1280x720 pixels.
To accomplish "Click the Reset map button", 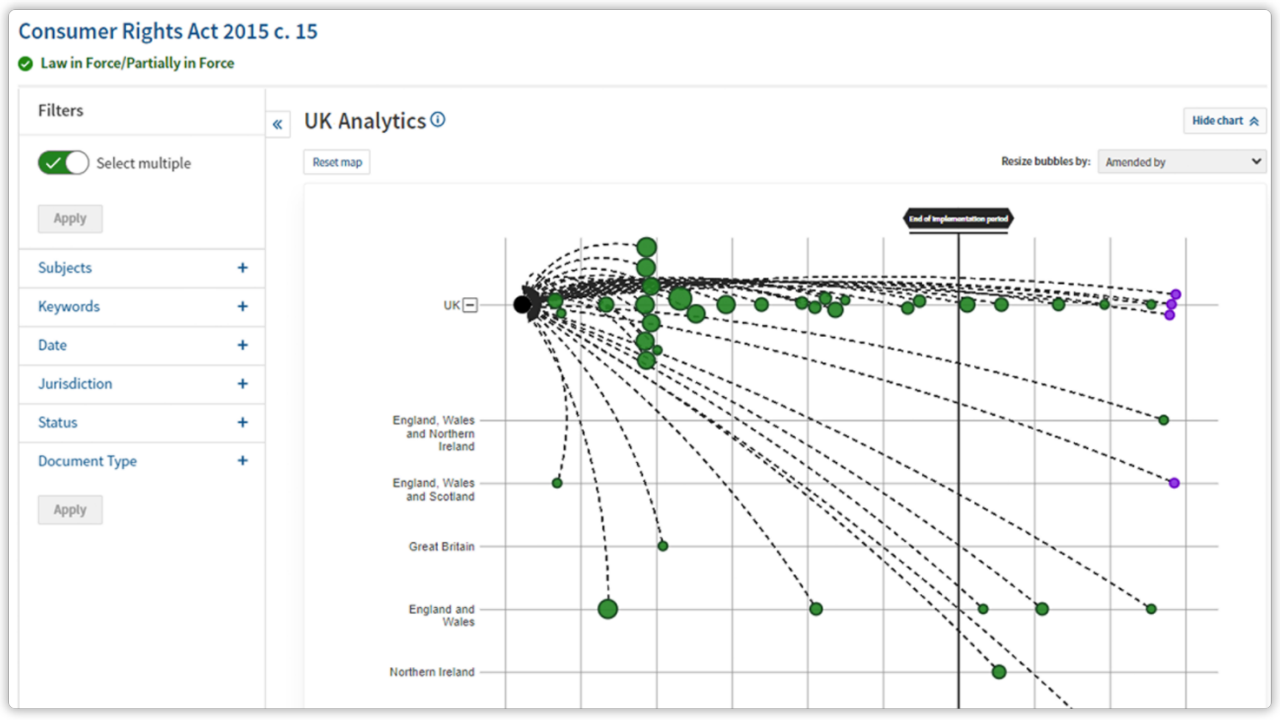I will [336, 161].
